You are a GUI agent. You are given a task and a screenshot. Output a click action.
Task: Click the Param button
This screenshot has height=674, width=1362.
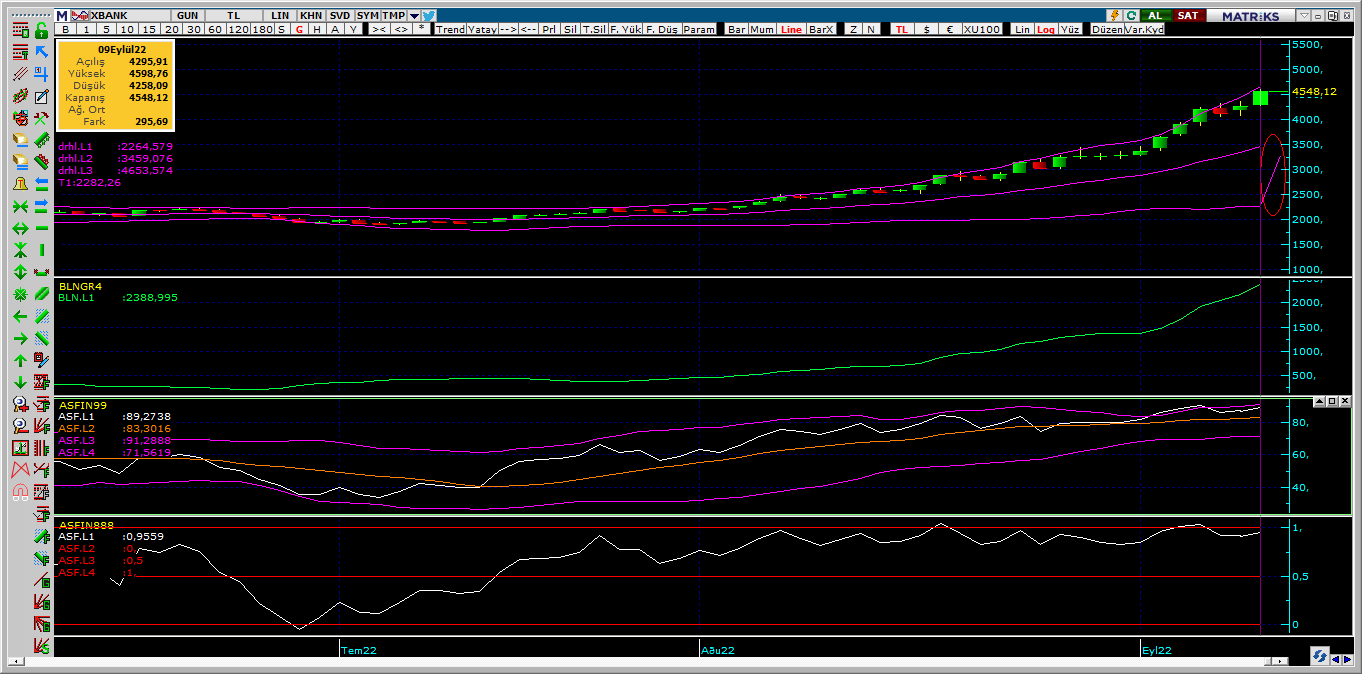(700, 30)
